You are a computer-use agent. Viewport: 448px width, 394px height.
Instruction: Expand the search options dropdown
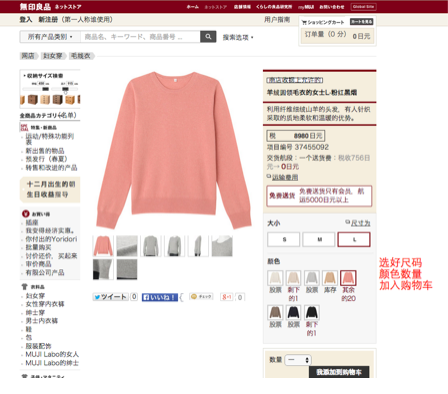coord(238,37)
